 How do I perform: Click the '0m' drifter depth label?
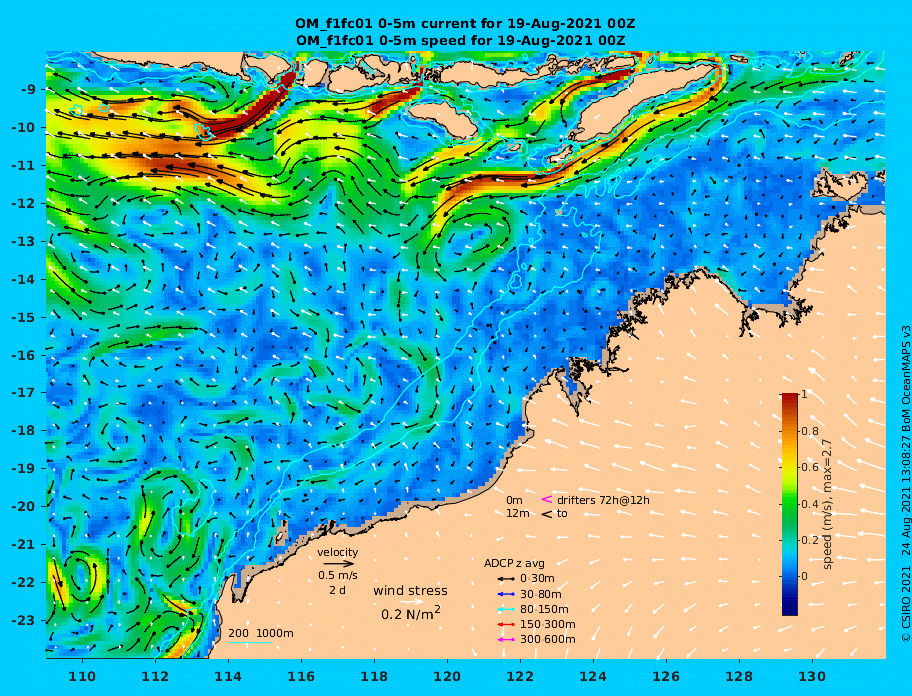(514, 500)
